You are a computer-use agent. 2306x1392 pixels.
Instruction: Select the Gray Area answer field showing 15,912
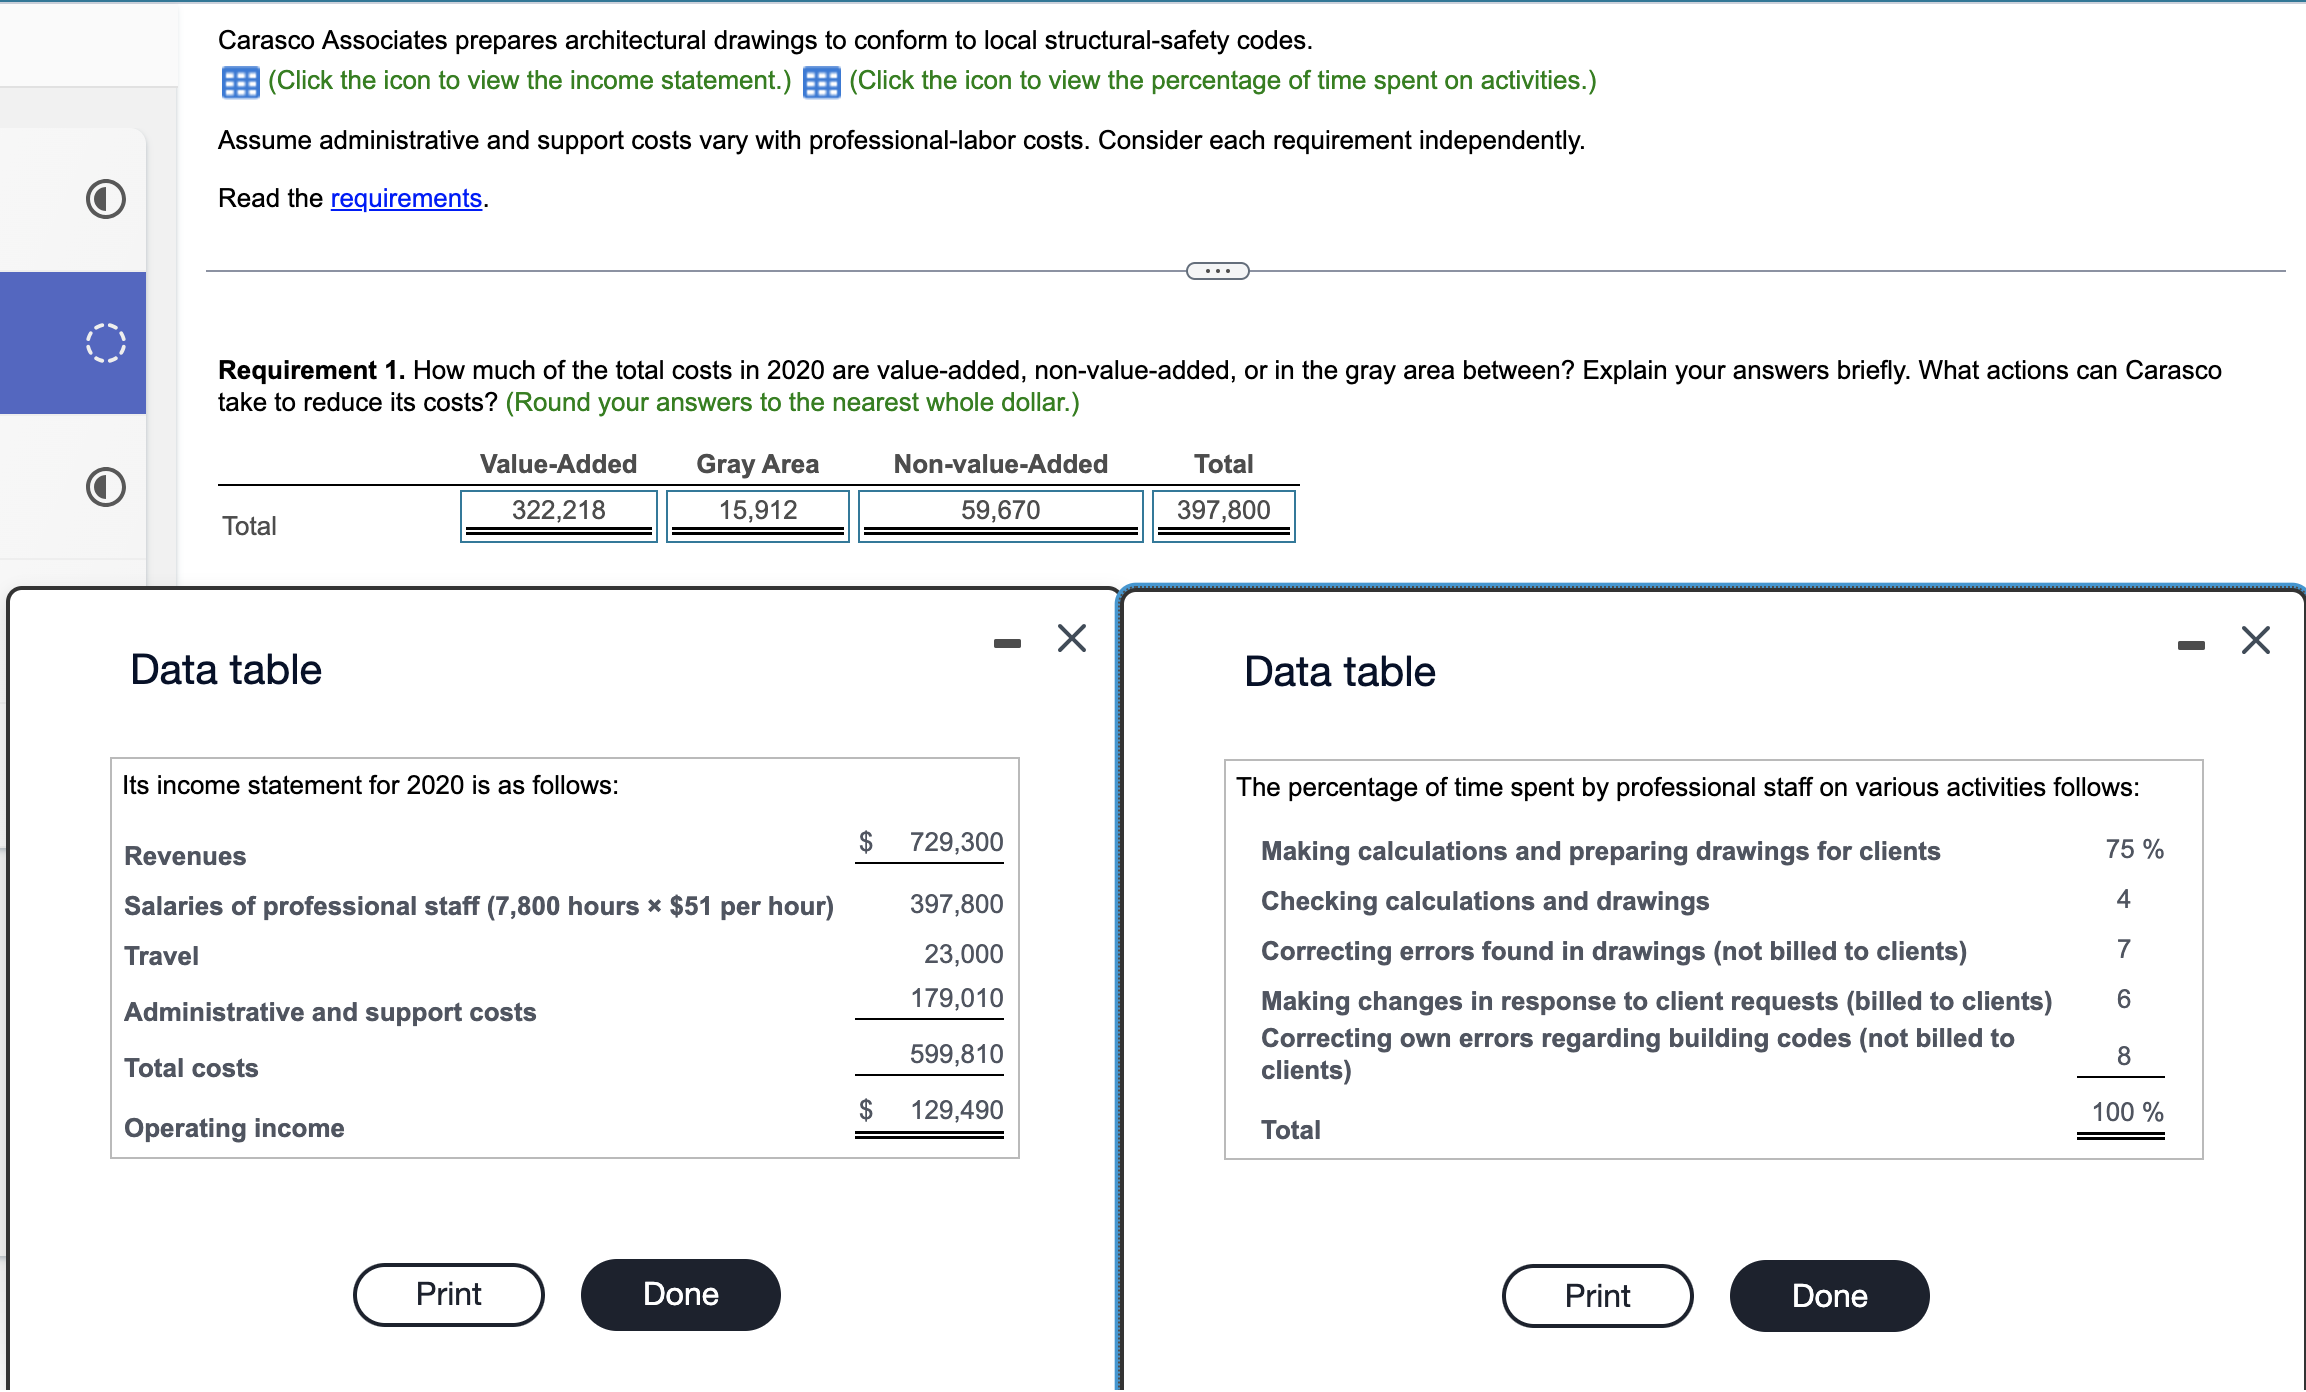[757, 512]
